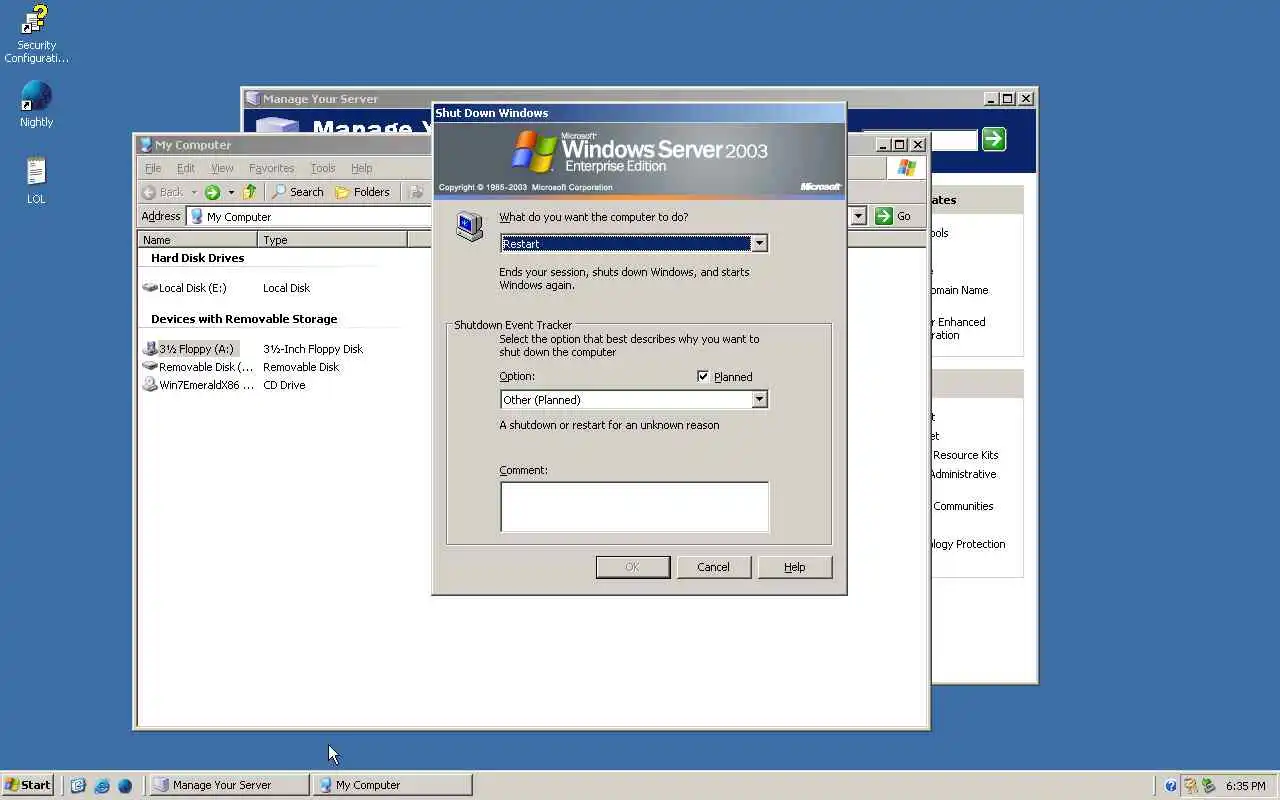Open the Help menu in My Computer
Viewport: 1280px width, 800px height.
361,168
